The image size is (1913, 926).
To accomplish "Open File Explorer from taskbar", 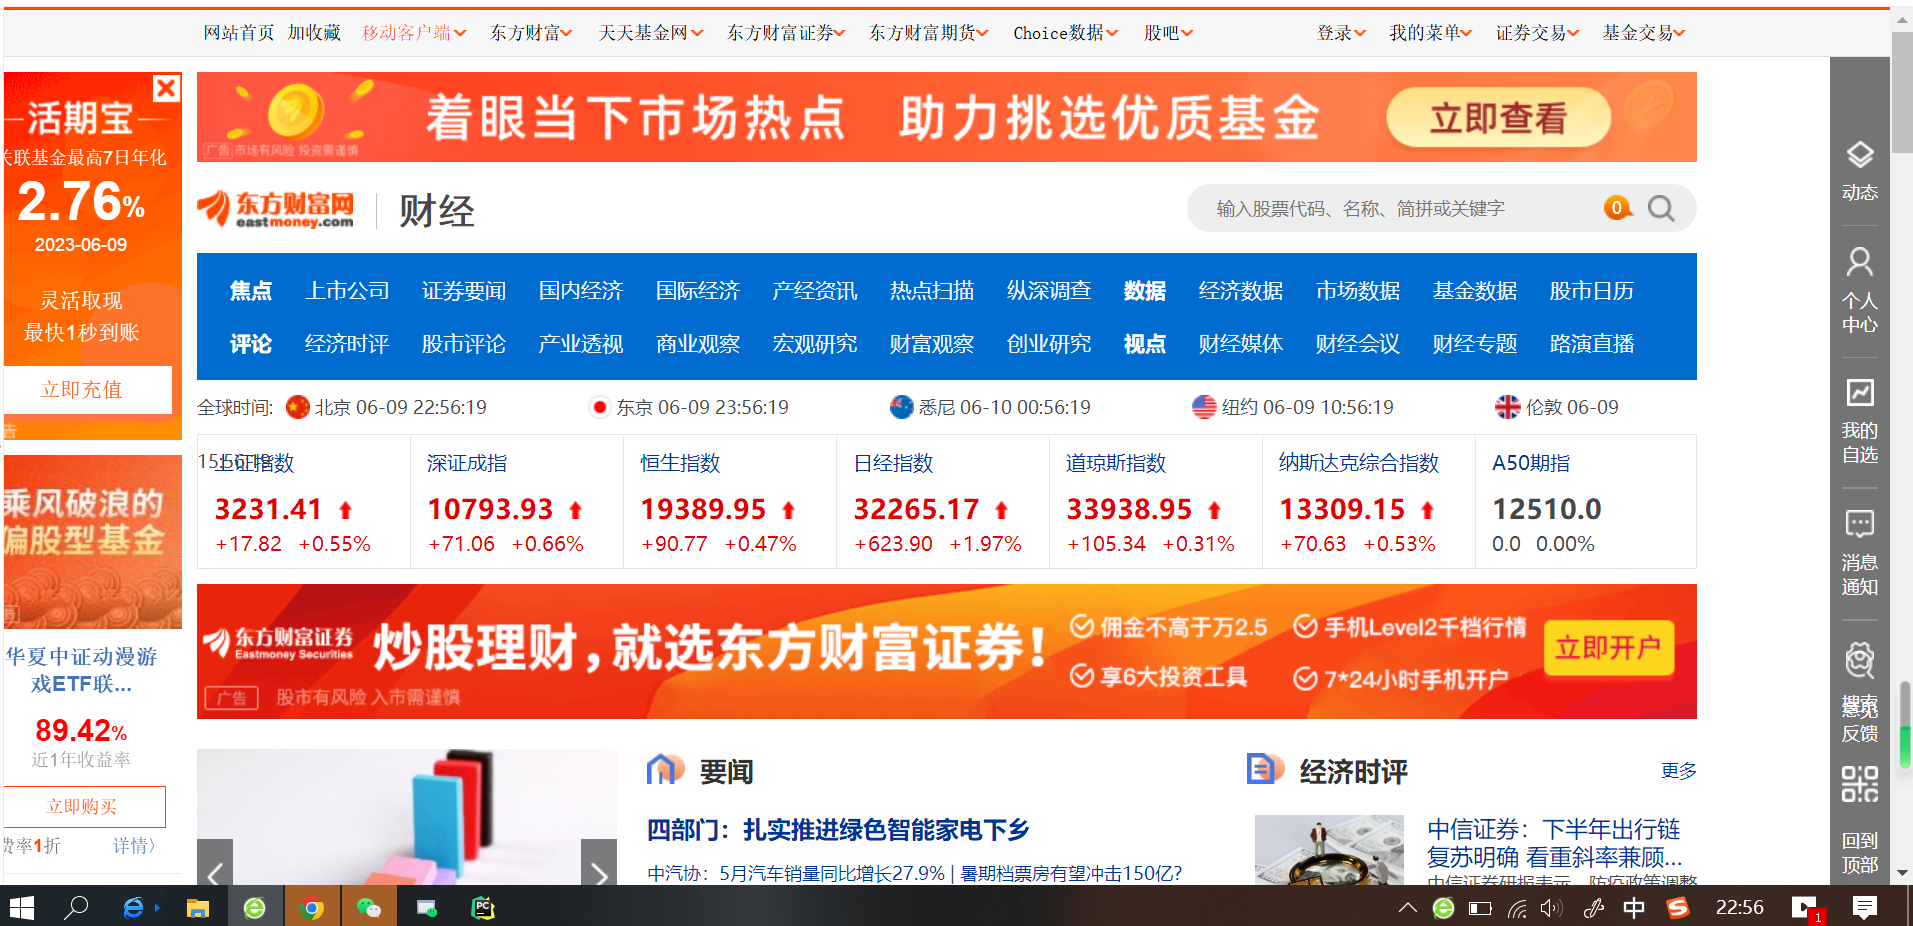I will pos(198,908).
